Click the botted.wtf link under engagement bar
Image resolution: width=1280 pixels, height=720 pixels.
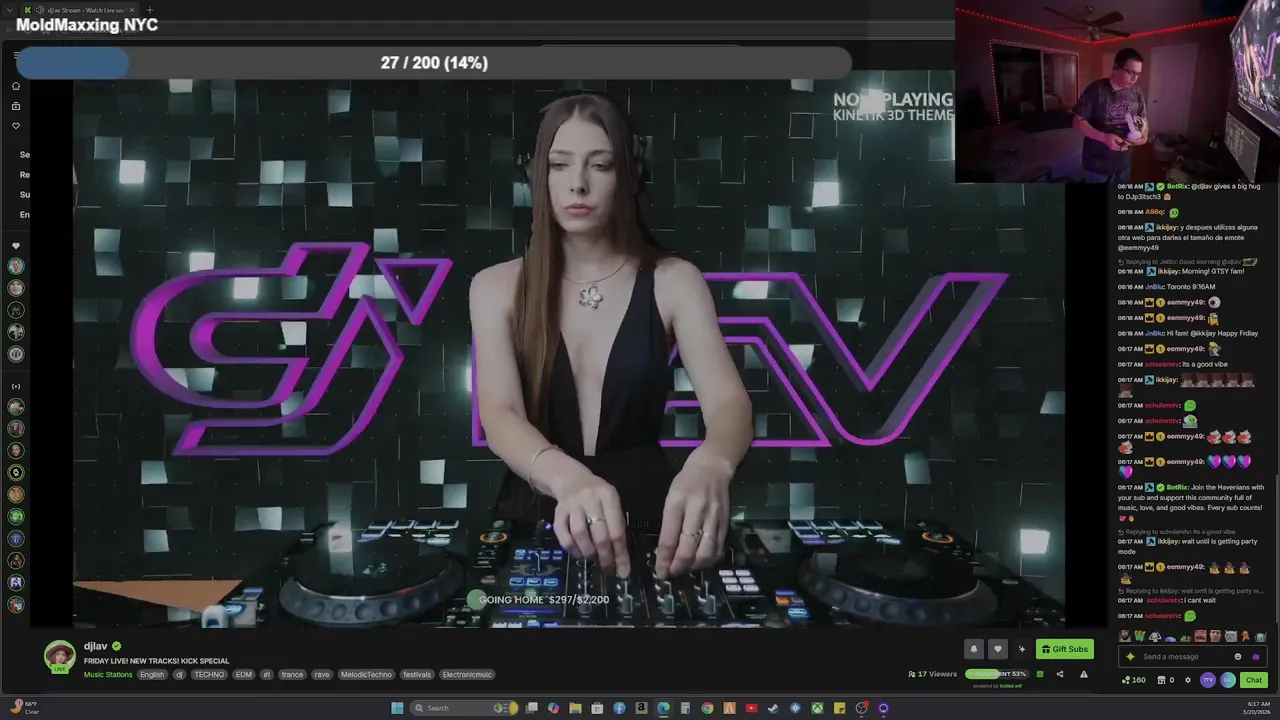tap(1010, 685)
